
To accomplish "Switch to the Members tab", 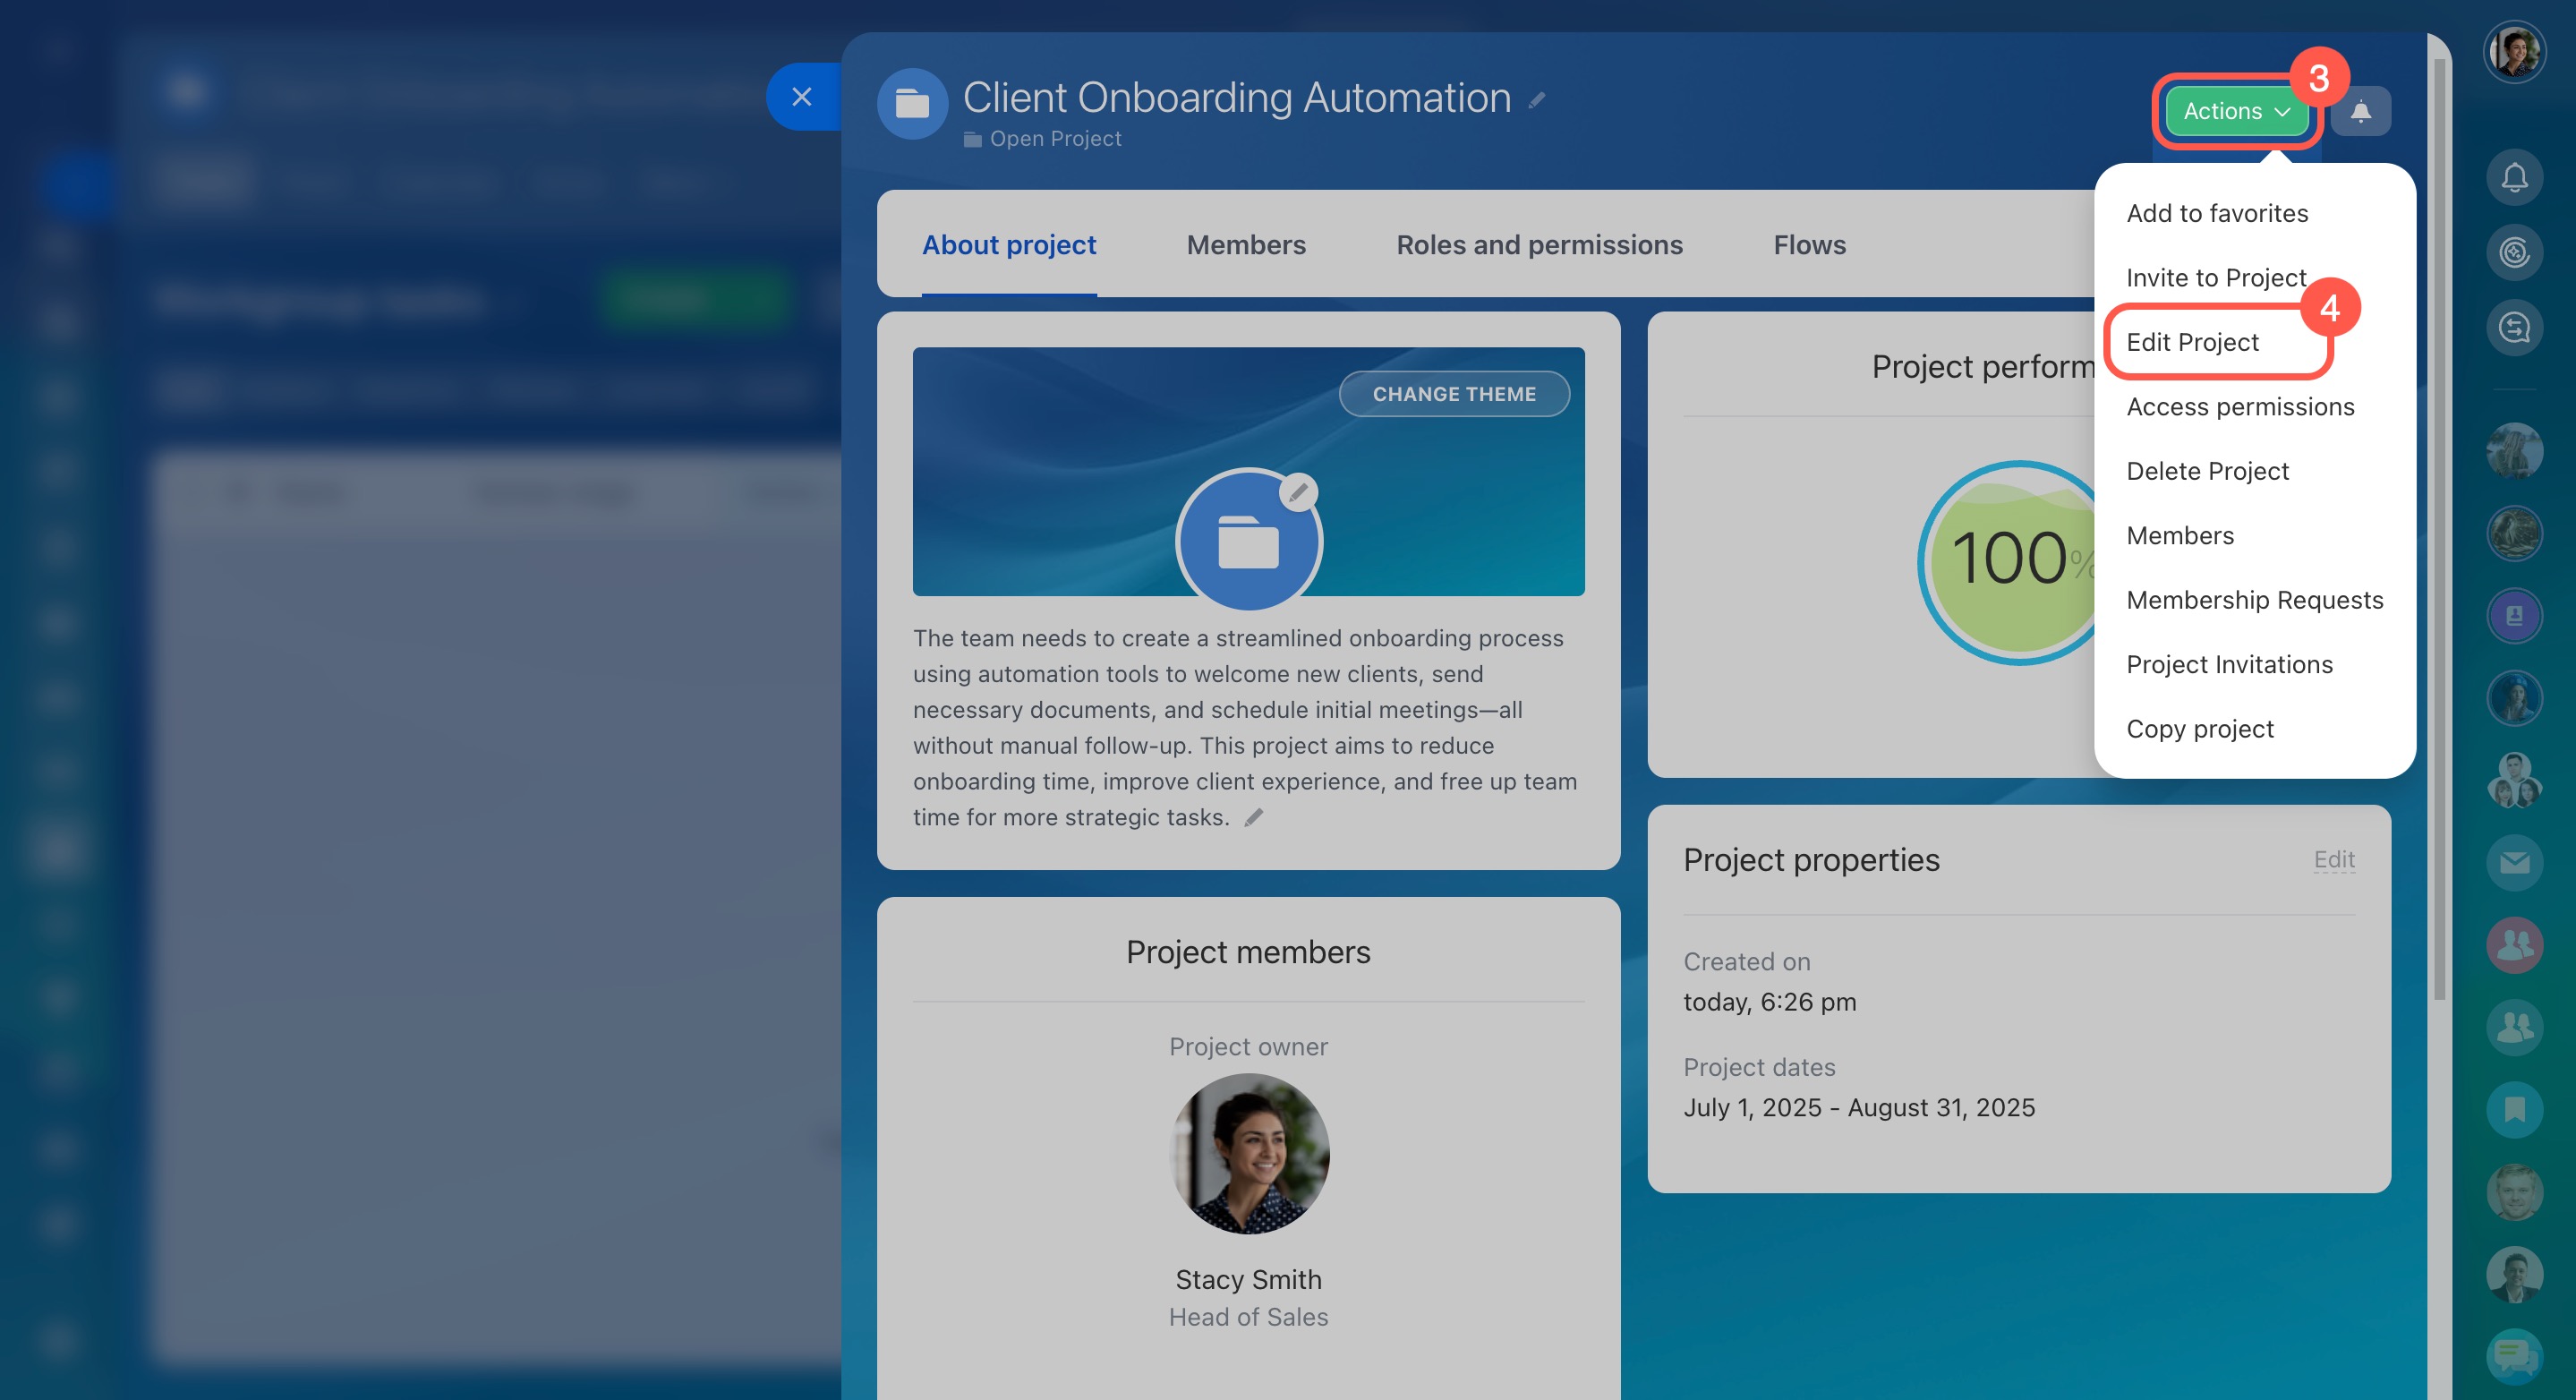I will pos(1246,245).
